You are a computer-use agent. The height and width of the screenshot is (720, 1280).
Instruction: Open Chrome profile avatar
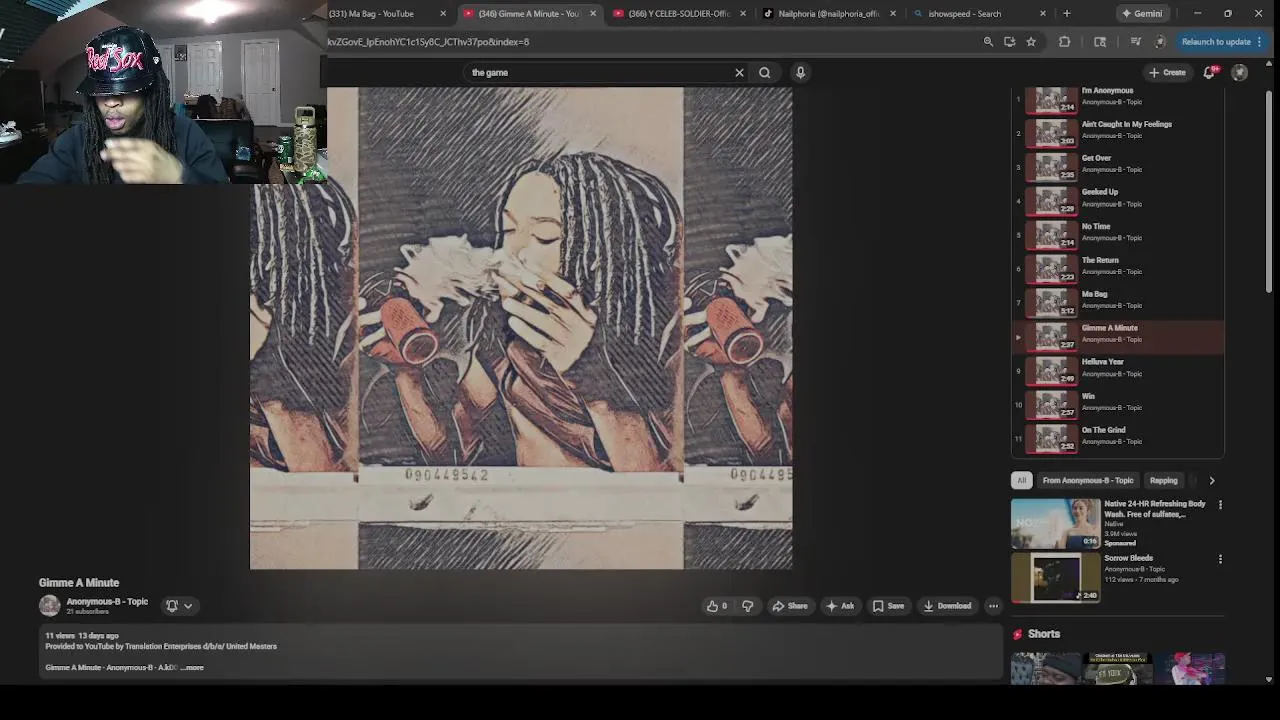click(1160, 42)
